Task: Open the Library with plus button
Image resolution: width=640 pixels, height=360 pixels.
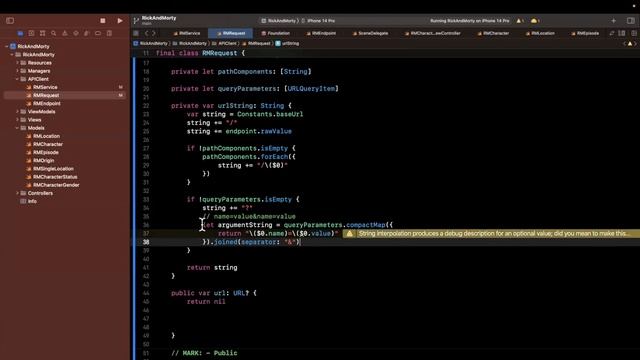Action: (x=613, y=20)
